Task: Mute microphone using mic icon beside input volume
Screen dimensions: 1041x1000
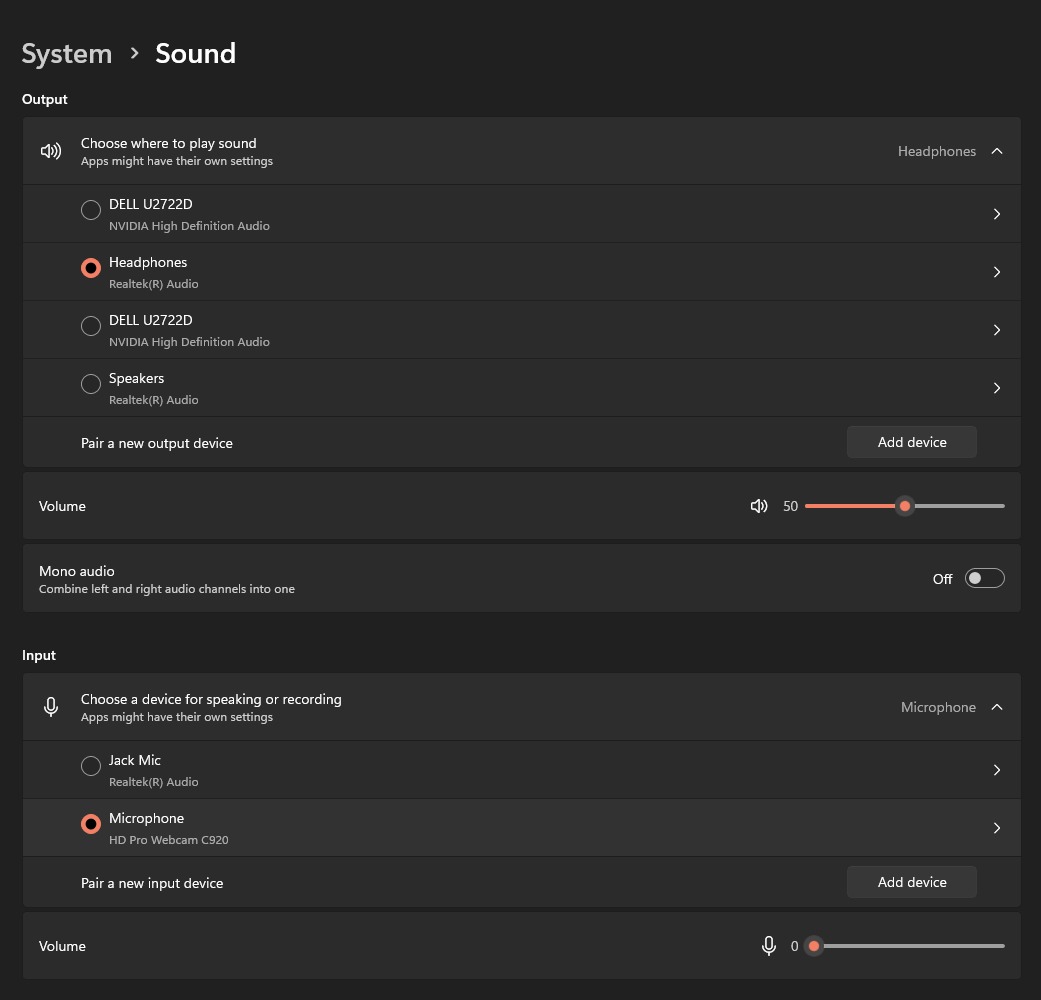Action: 768,946
